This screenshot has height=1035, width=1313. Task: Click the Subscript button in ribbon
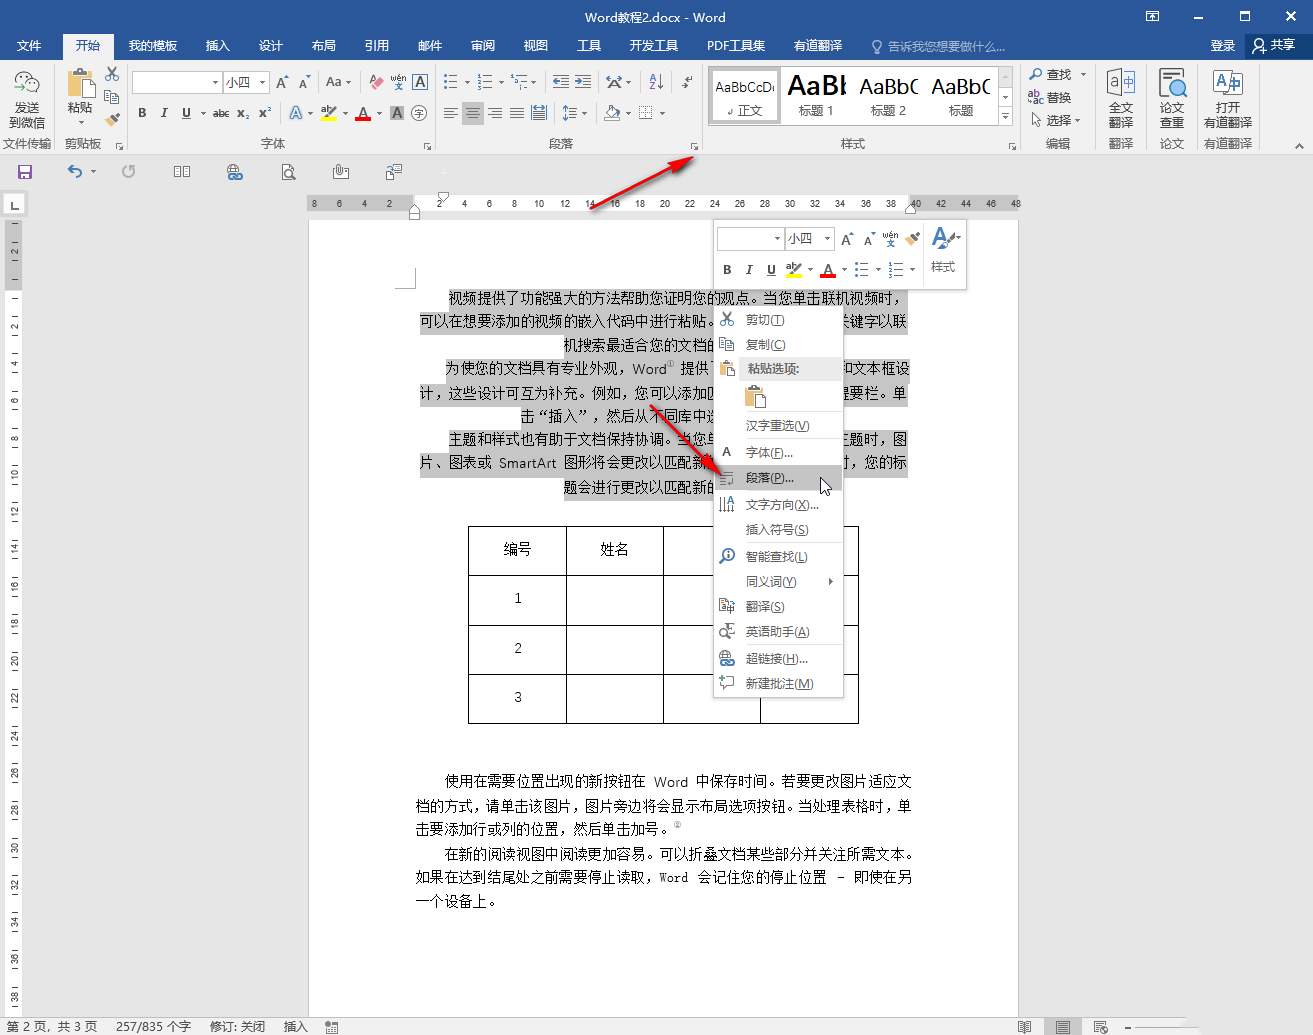tap(243, 113)
